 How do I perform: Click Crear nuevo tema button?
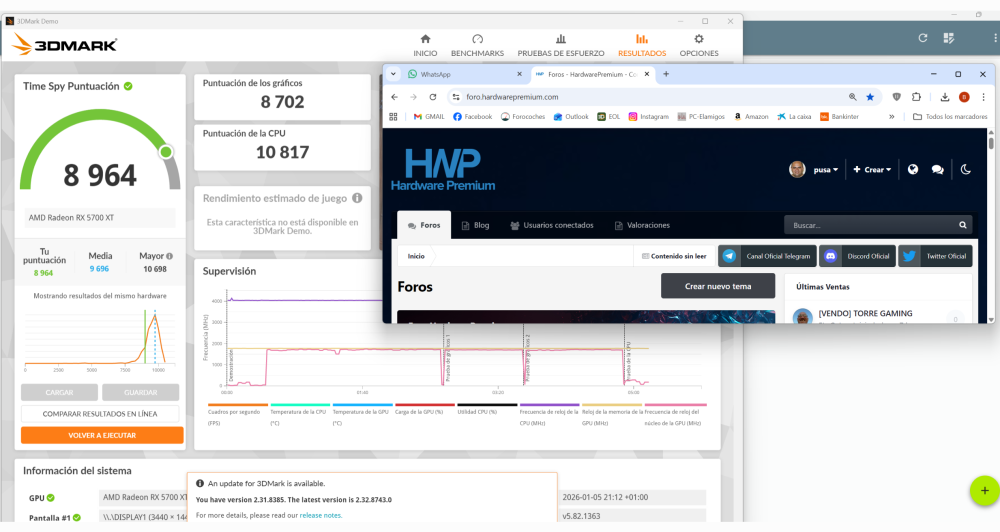[x=717, y=286]
